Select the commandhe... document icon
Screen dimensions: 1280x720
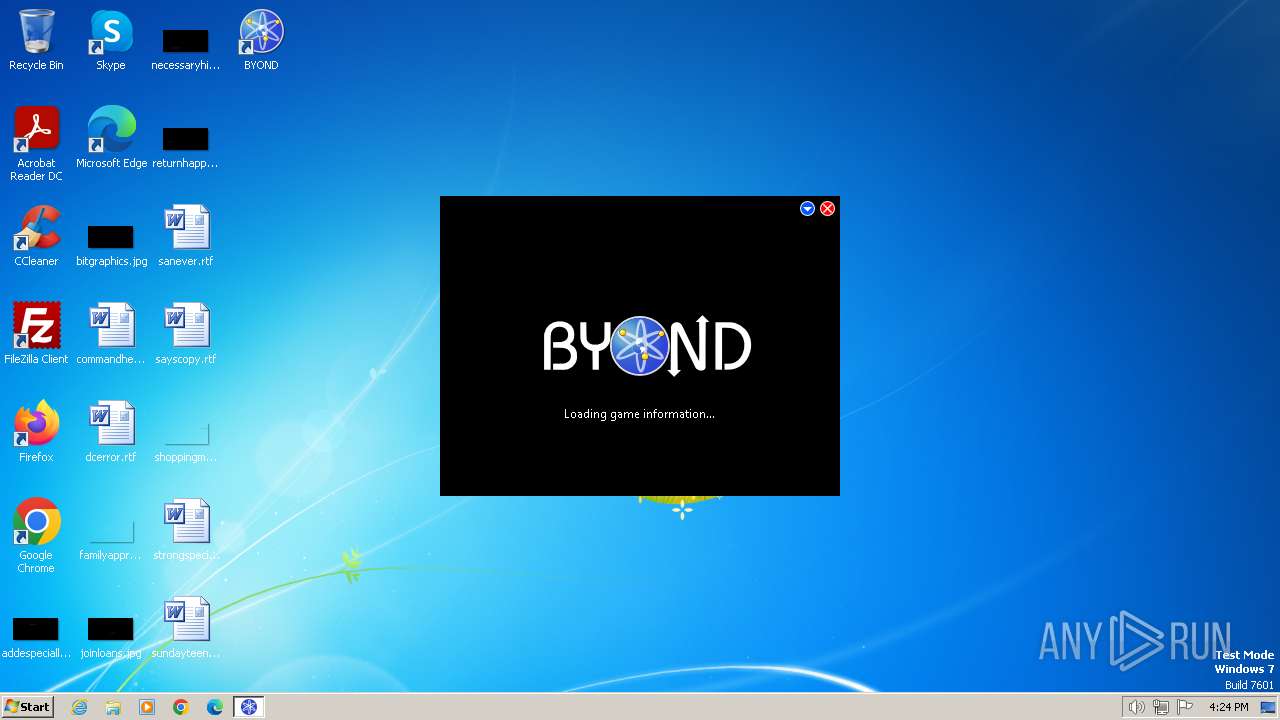111,334
